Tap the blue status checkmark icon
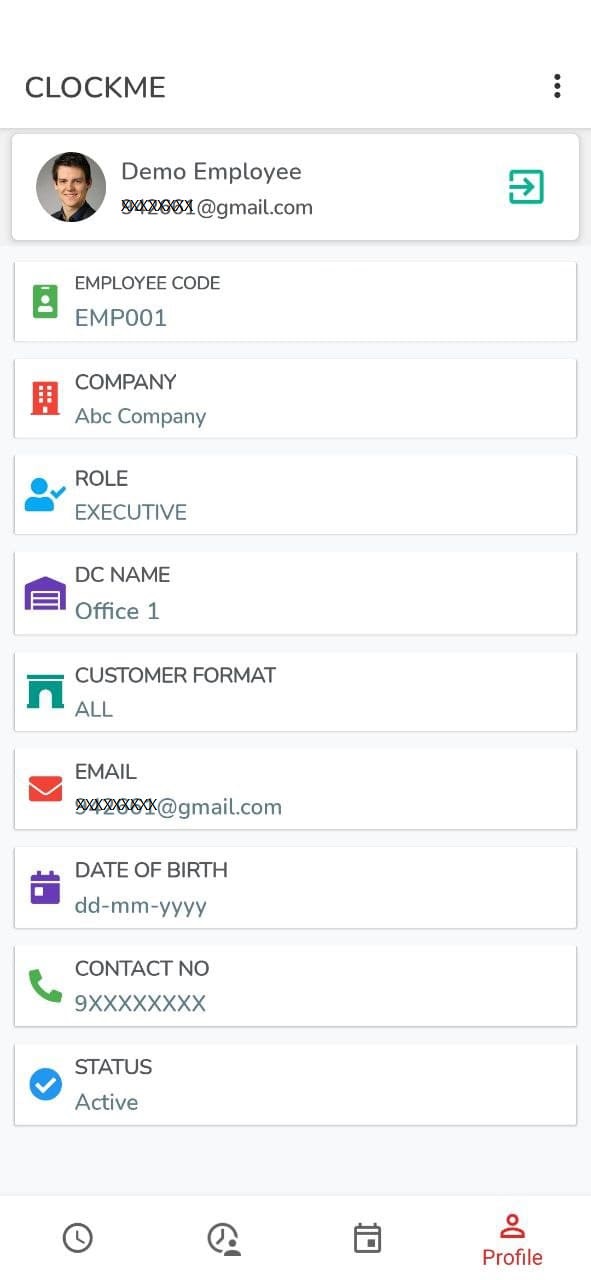 point(45,1084)
